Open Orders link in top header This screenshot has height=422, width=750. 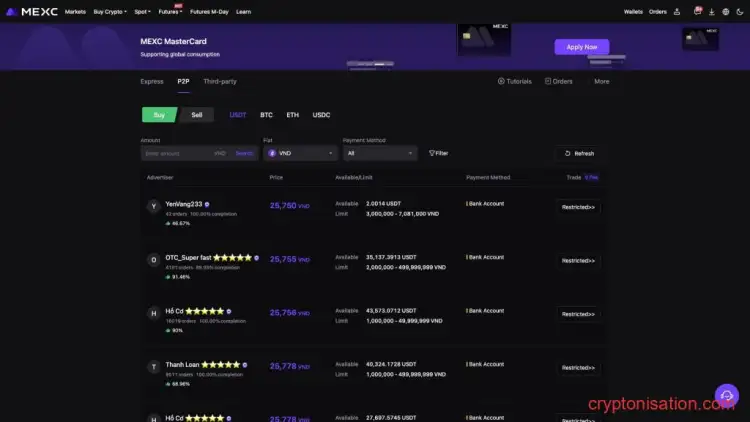(x=658, y=11)
